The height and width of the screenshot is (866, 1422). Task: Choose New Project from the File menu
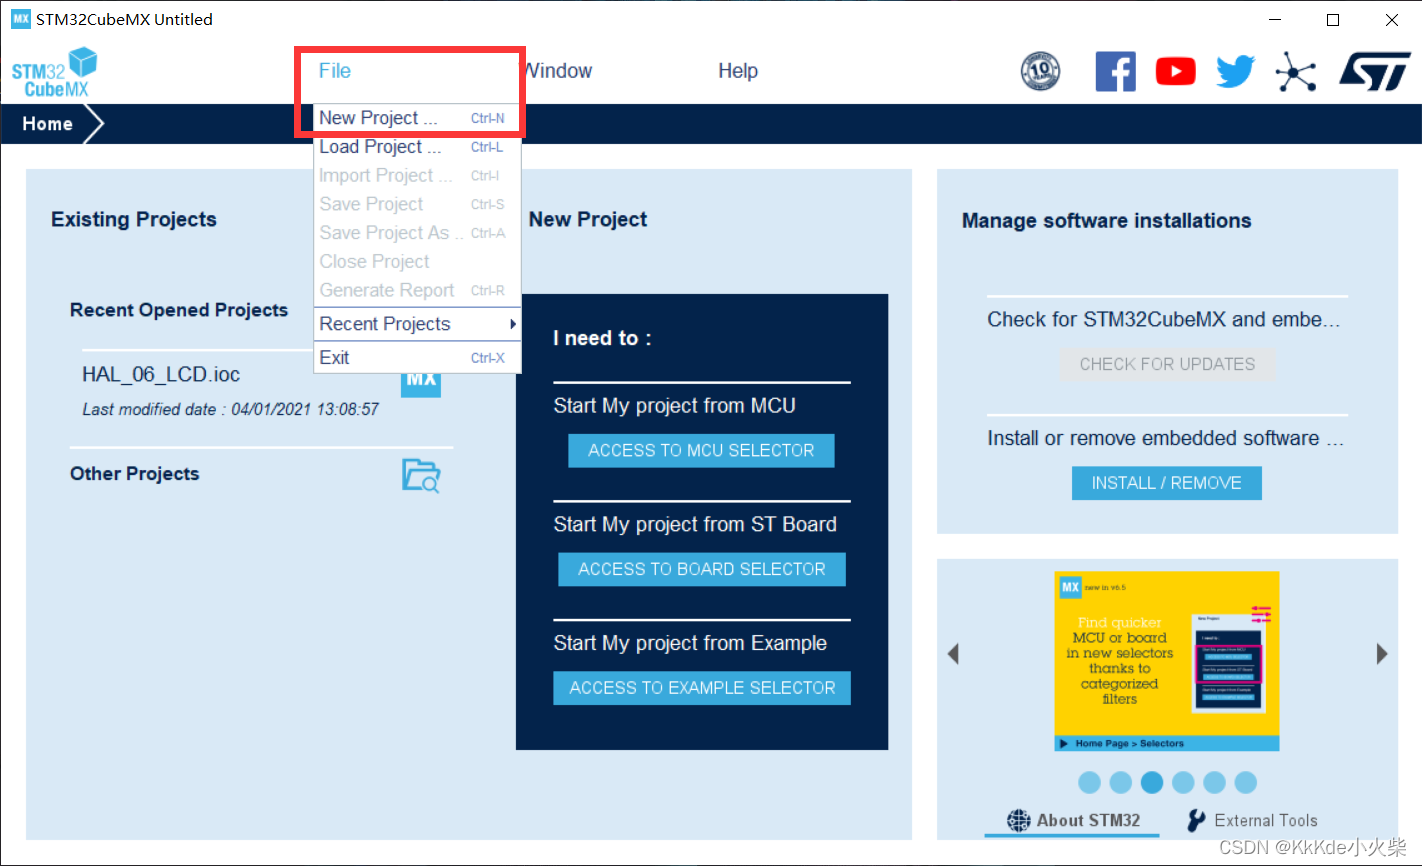coord(417,118)
